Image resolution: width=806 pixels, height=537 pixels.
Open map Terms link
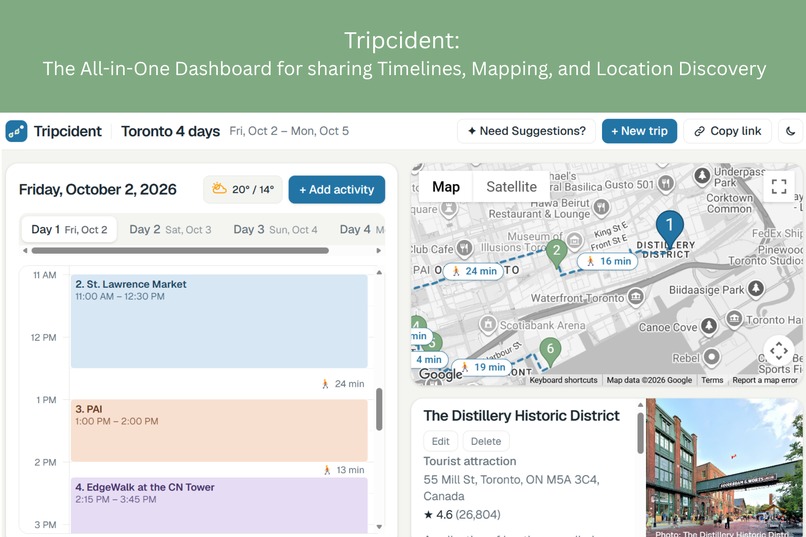point(712,380)
